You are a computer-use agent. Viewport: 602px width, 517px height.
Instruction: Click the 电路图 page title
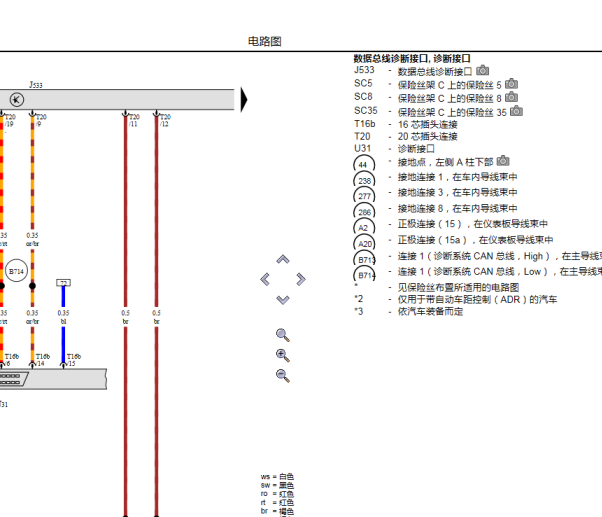(x=265, y=41)
